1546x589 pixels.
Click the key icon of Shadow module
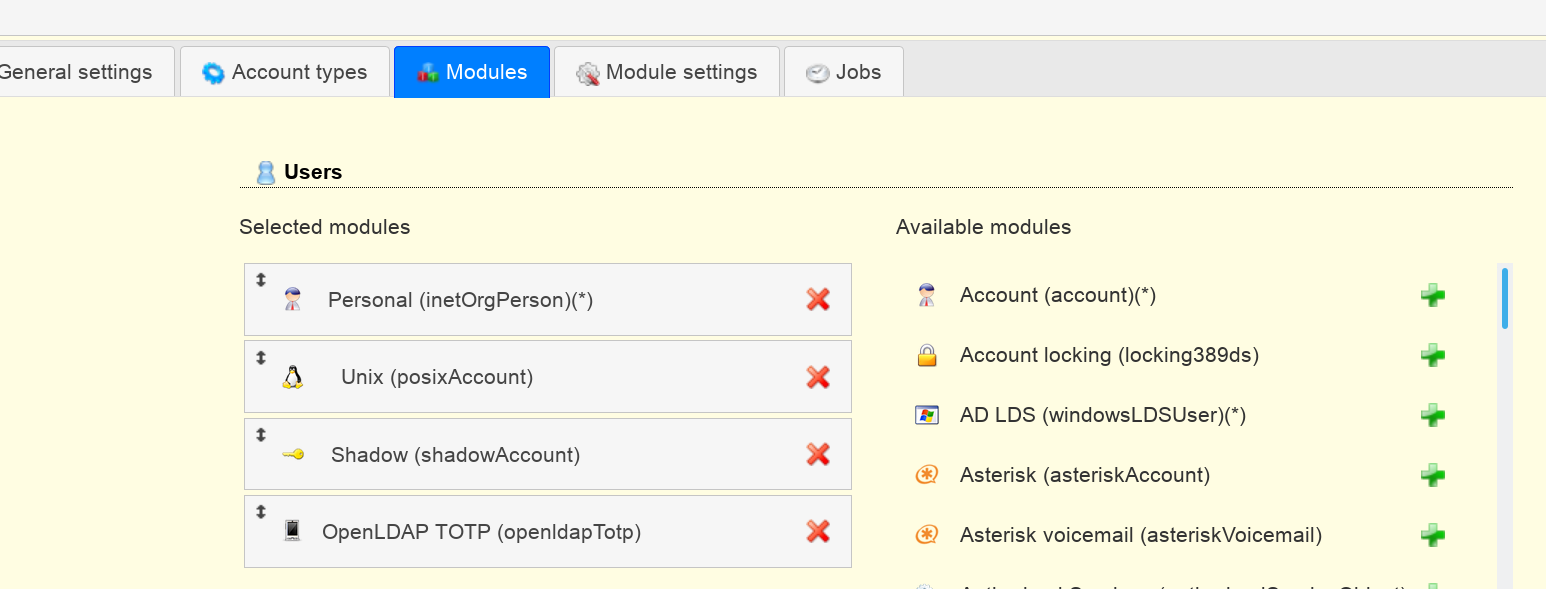click(x=293, y=454)
